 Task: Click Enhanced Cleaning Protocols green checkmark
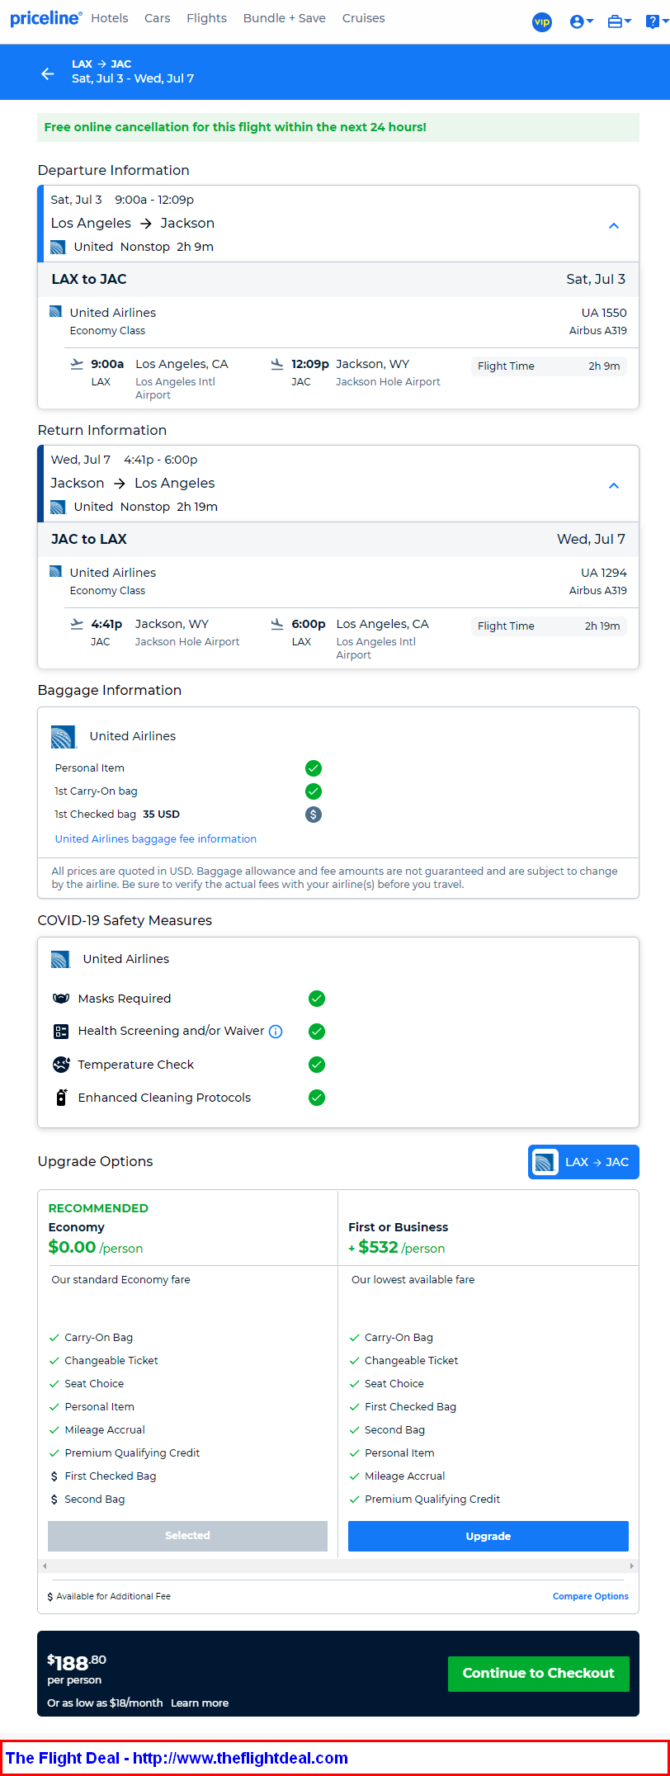(317, 1097)
